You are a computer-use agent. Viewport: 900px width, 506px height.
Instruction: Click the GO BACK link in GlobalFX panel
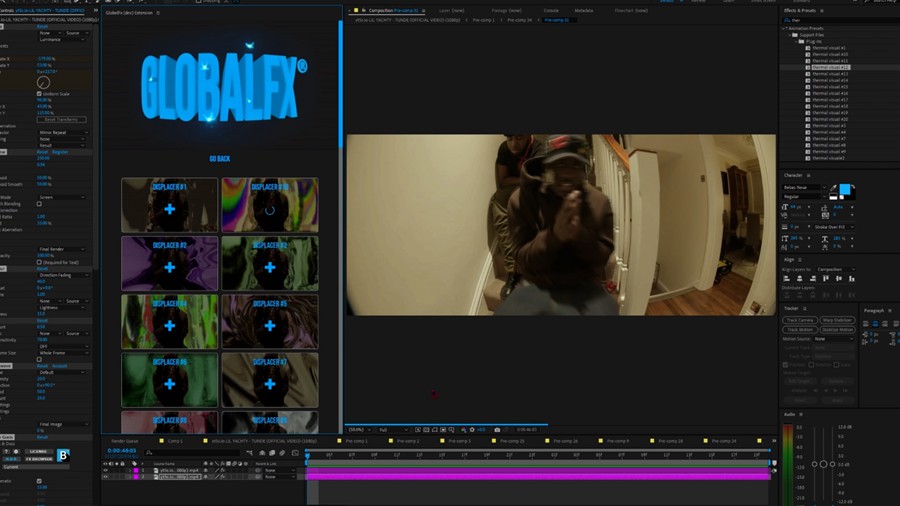tap(219, 159)
